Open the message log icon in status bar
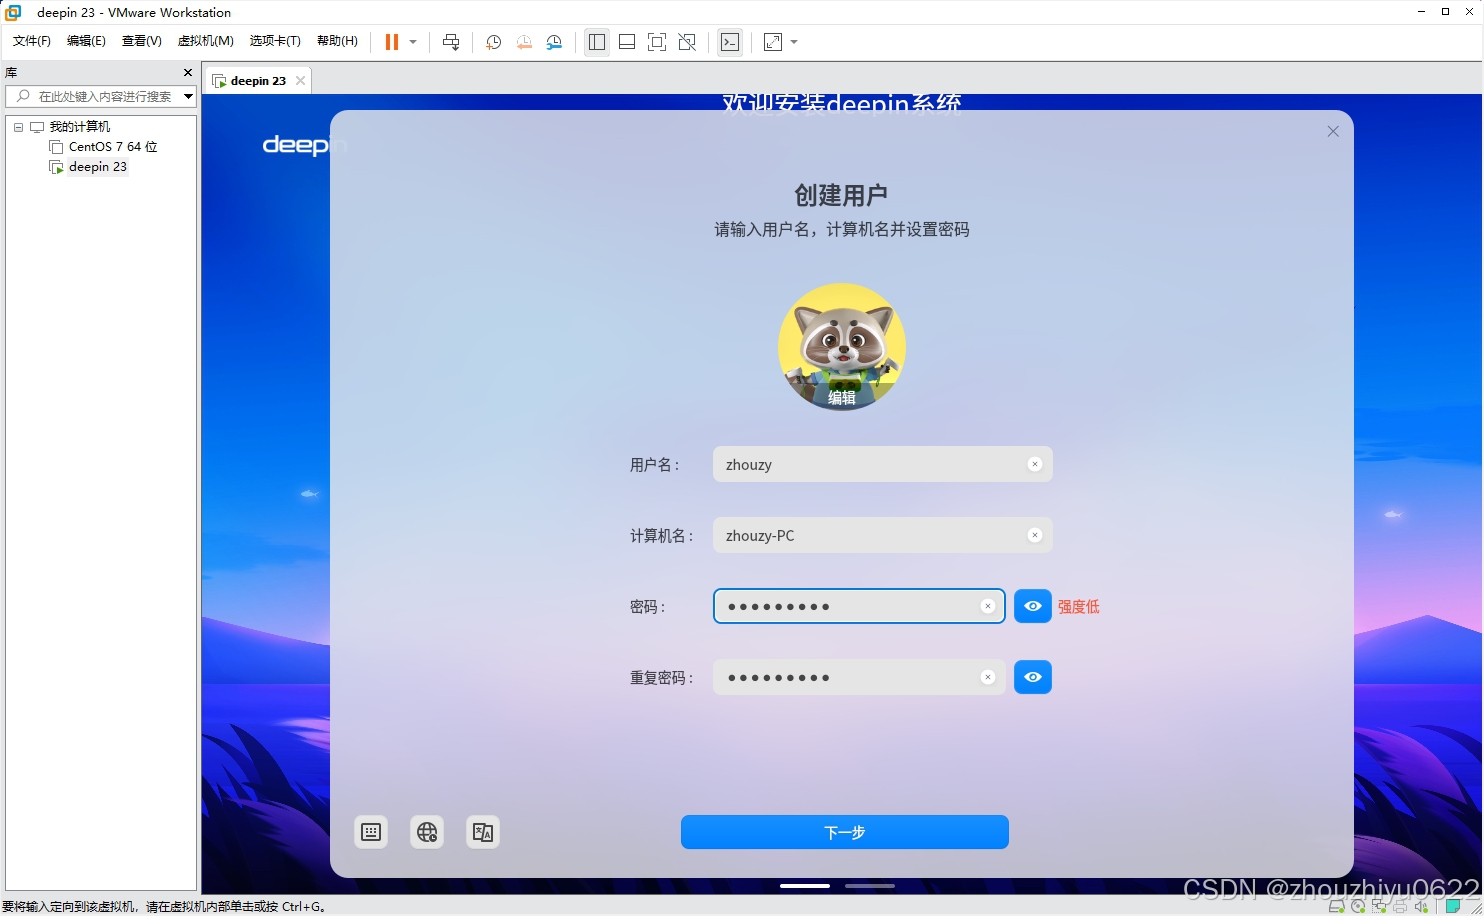 [1453, 906]
